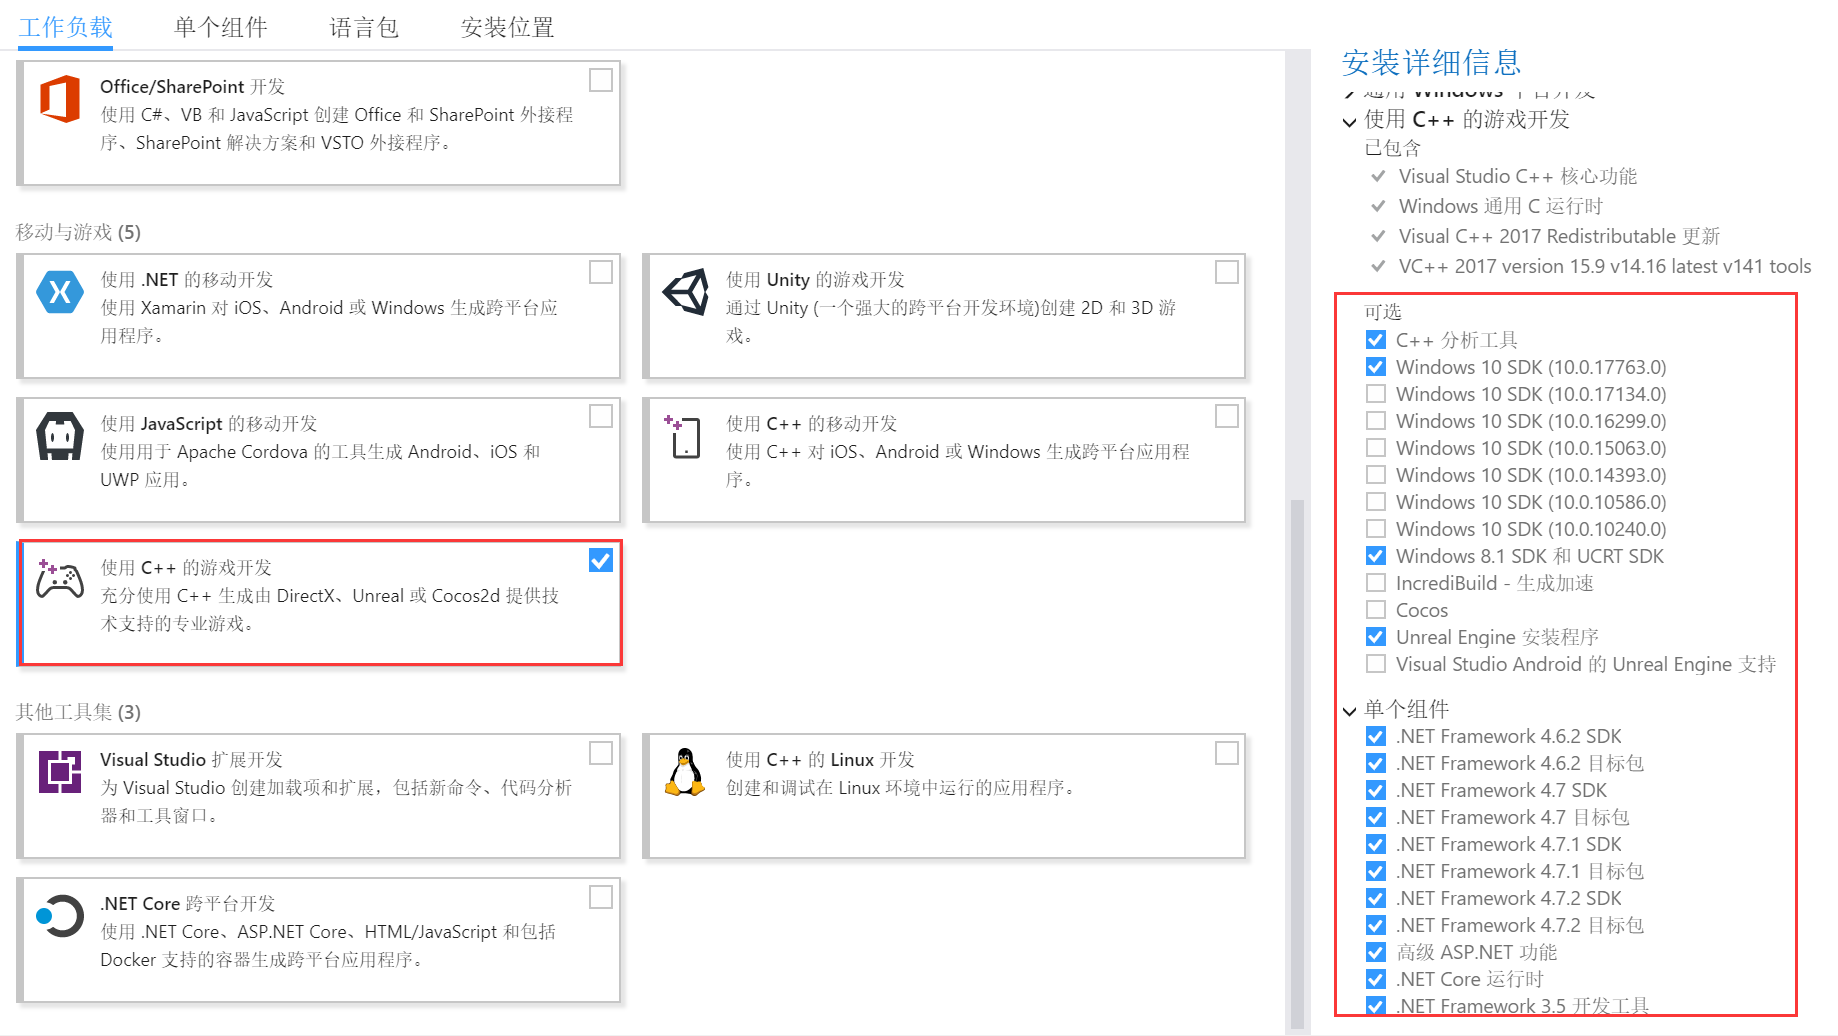Select the 使用 Unity 的游戏开发 workload
This screenshot has height=1036, width=1838.
pos(1226,271)
